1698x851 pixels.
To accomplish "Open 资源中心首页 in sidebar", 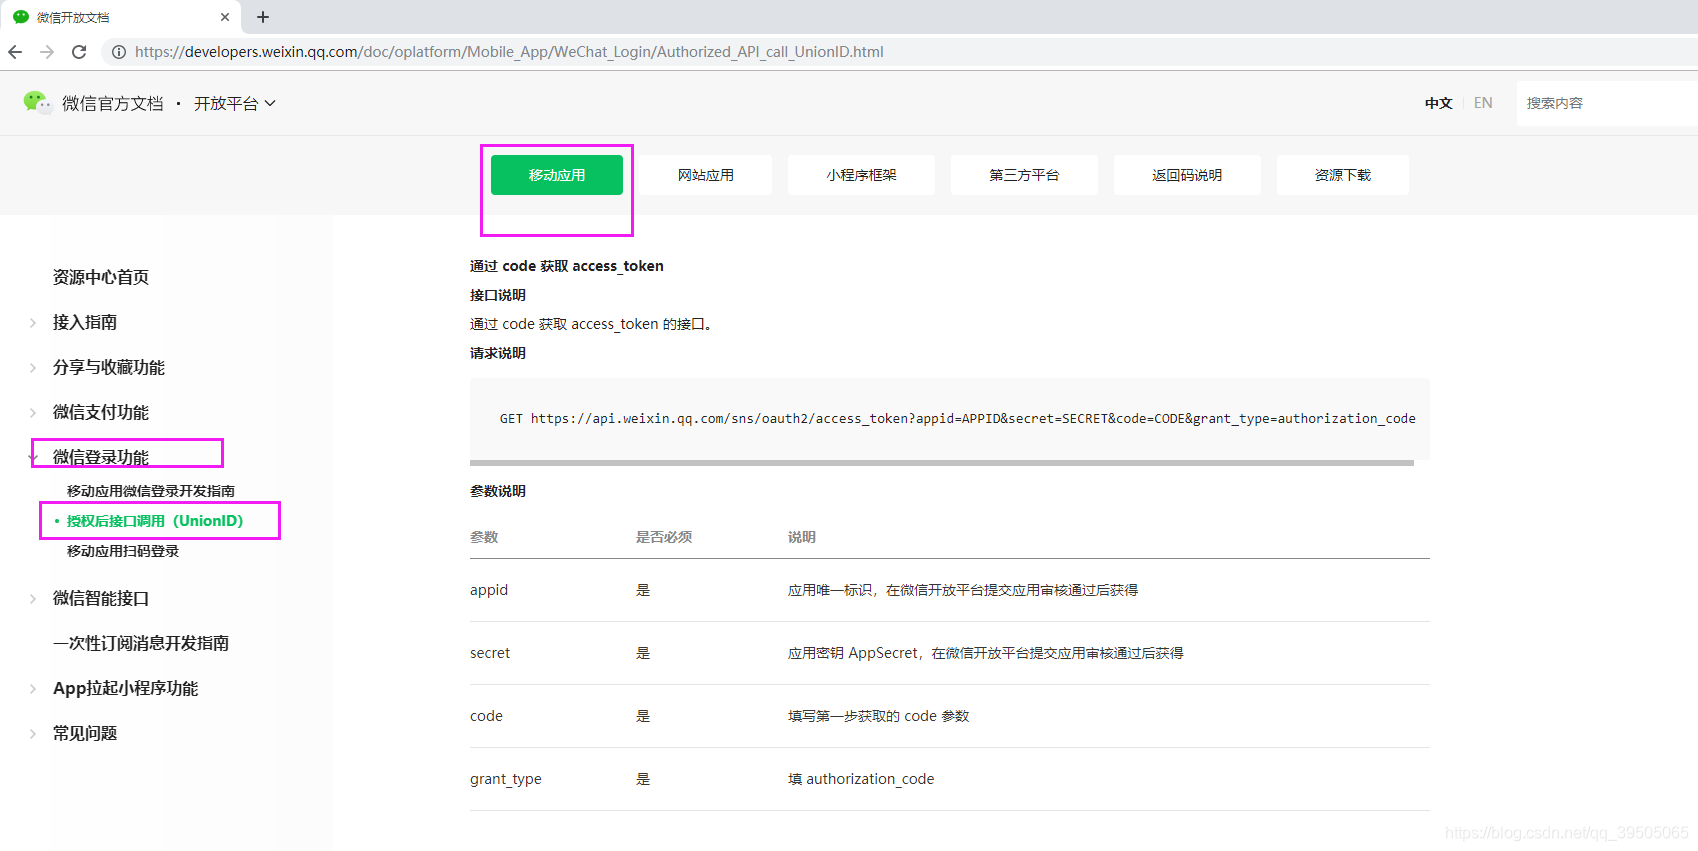I will pyautogui.click(x=101, y=277).
